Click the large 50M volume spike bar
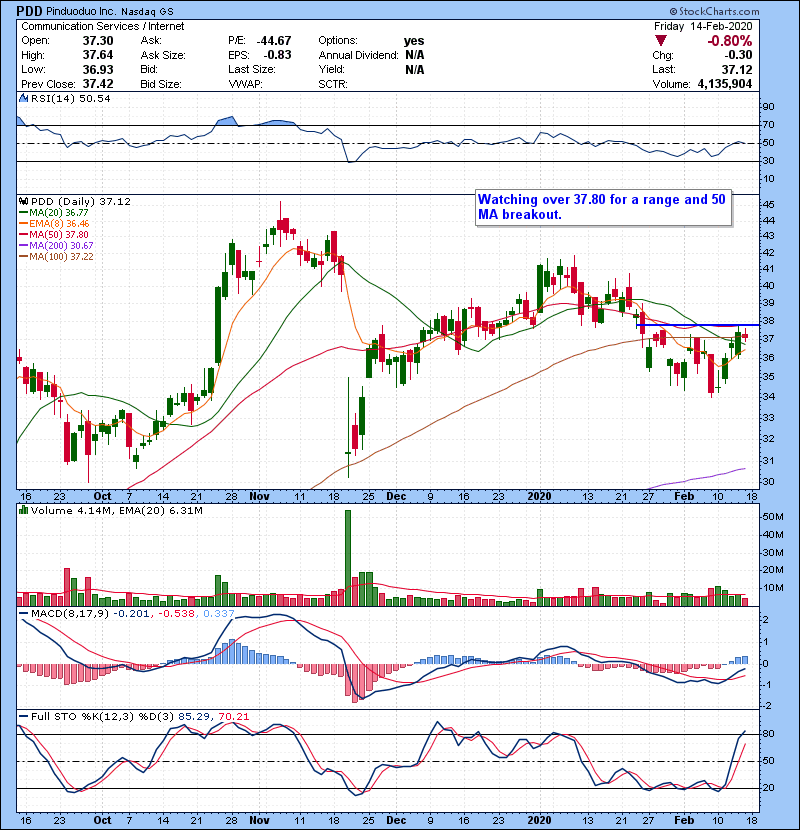800x830 pixels. pos(348,558)
